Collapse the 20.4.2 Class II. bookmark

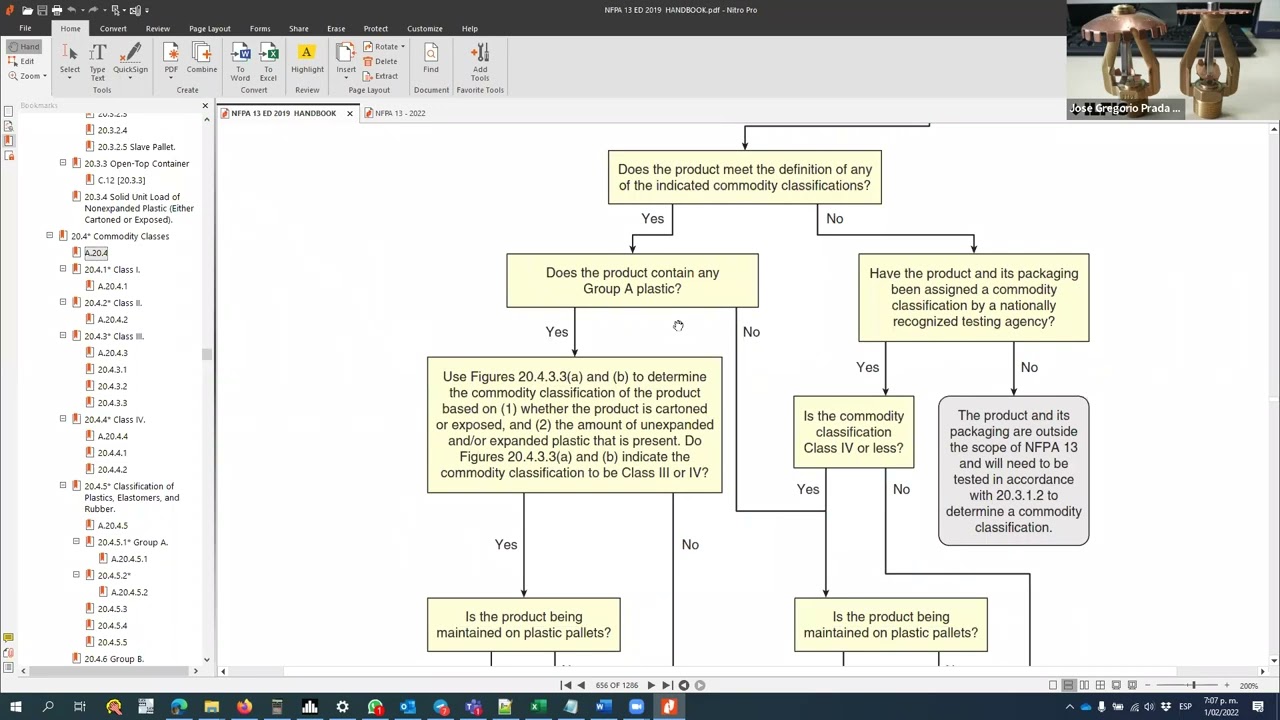[63, 302]
